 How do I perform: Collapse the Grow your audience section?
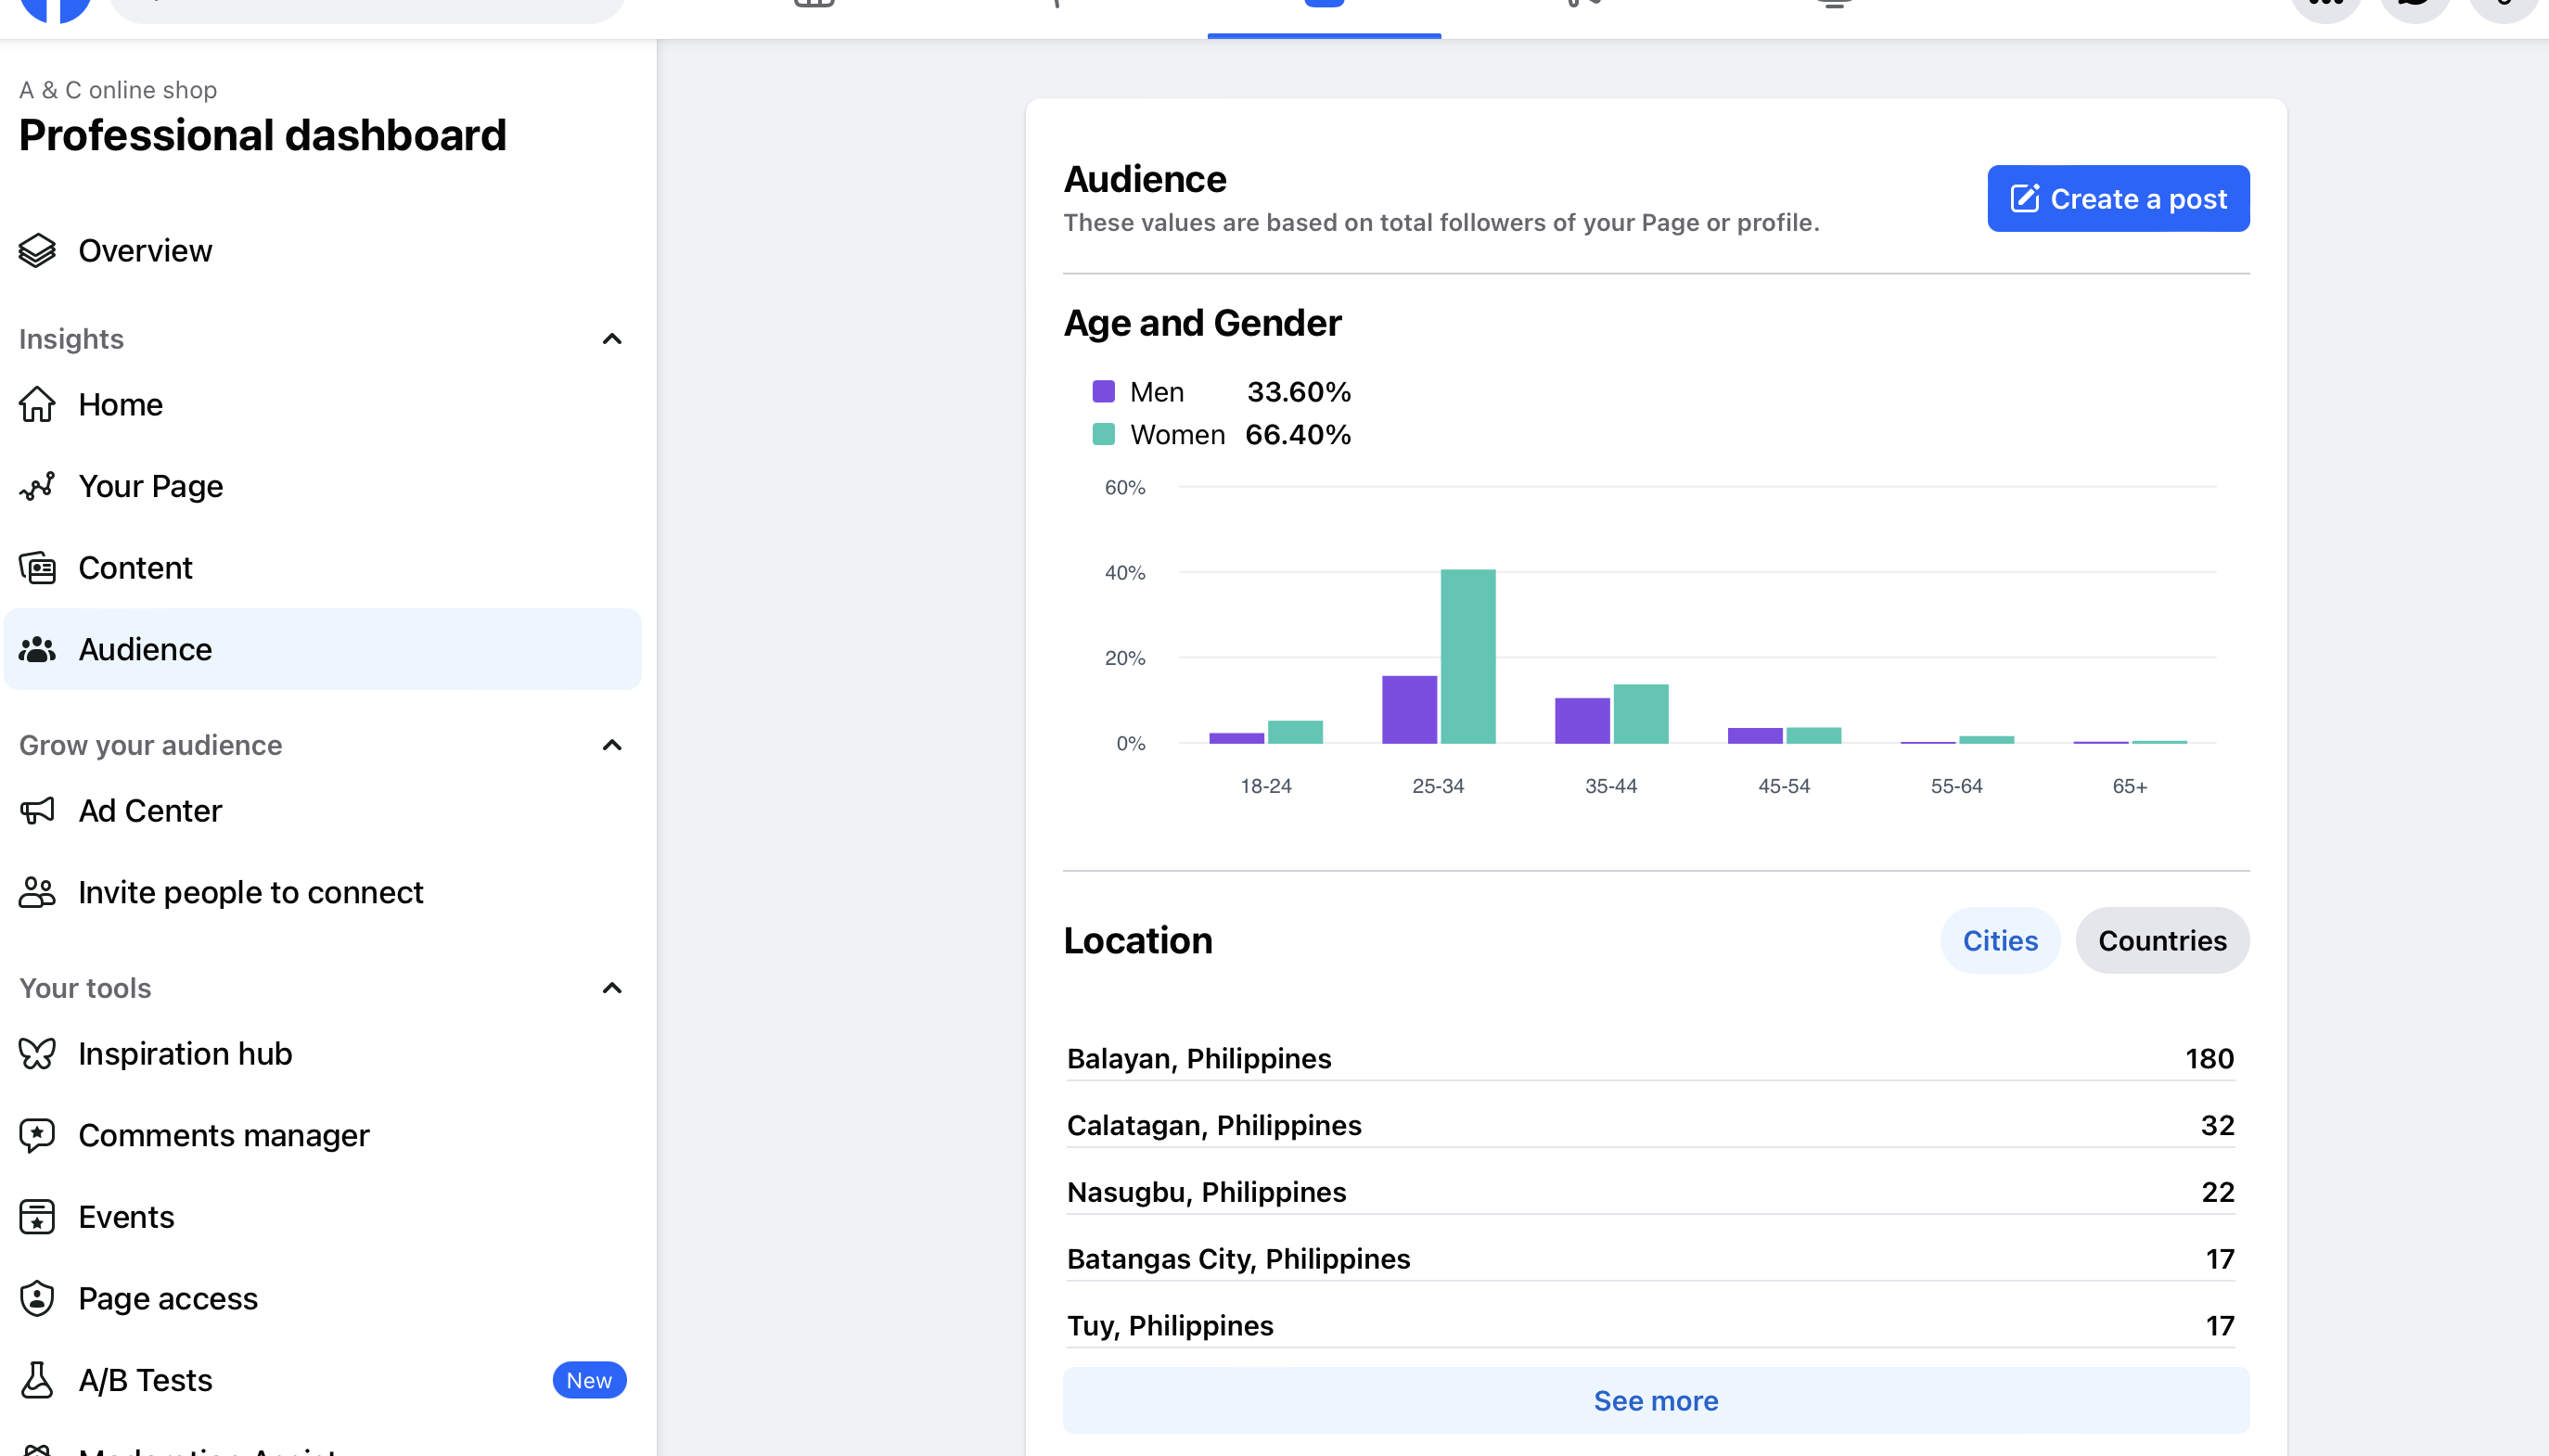pos(612,745)
